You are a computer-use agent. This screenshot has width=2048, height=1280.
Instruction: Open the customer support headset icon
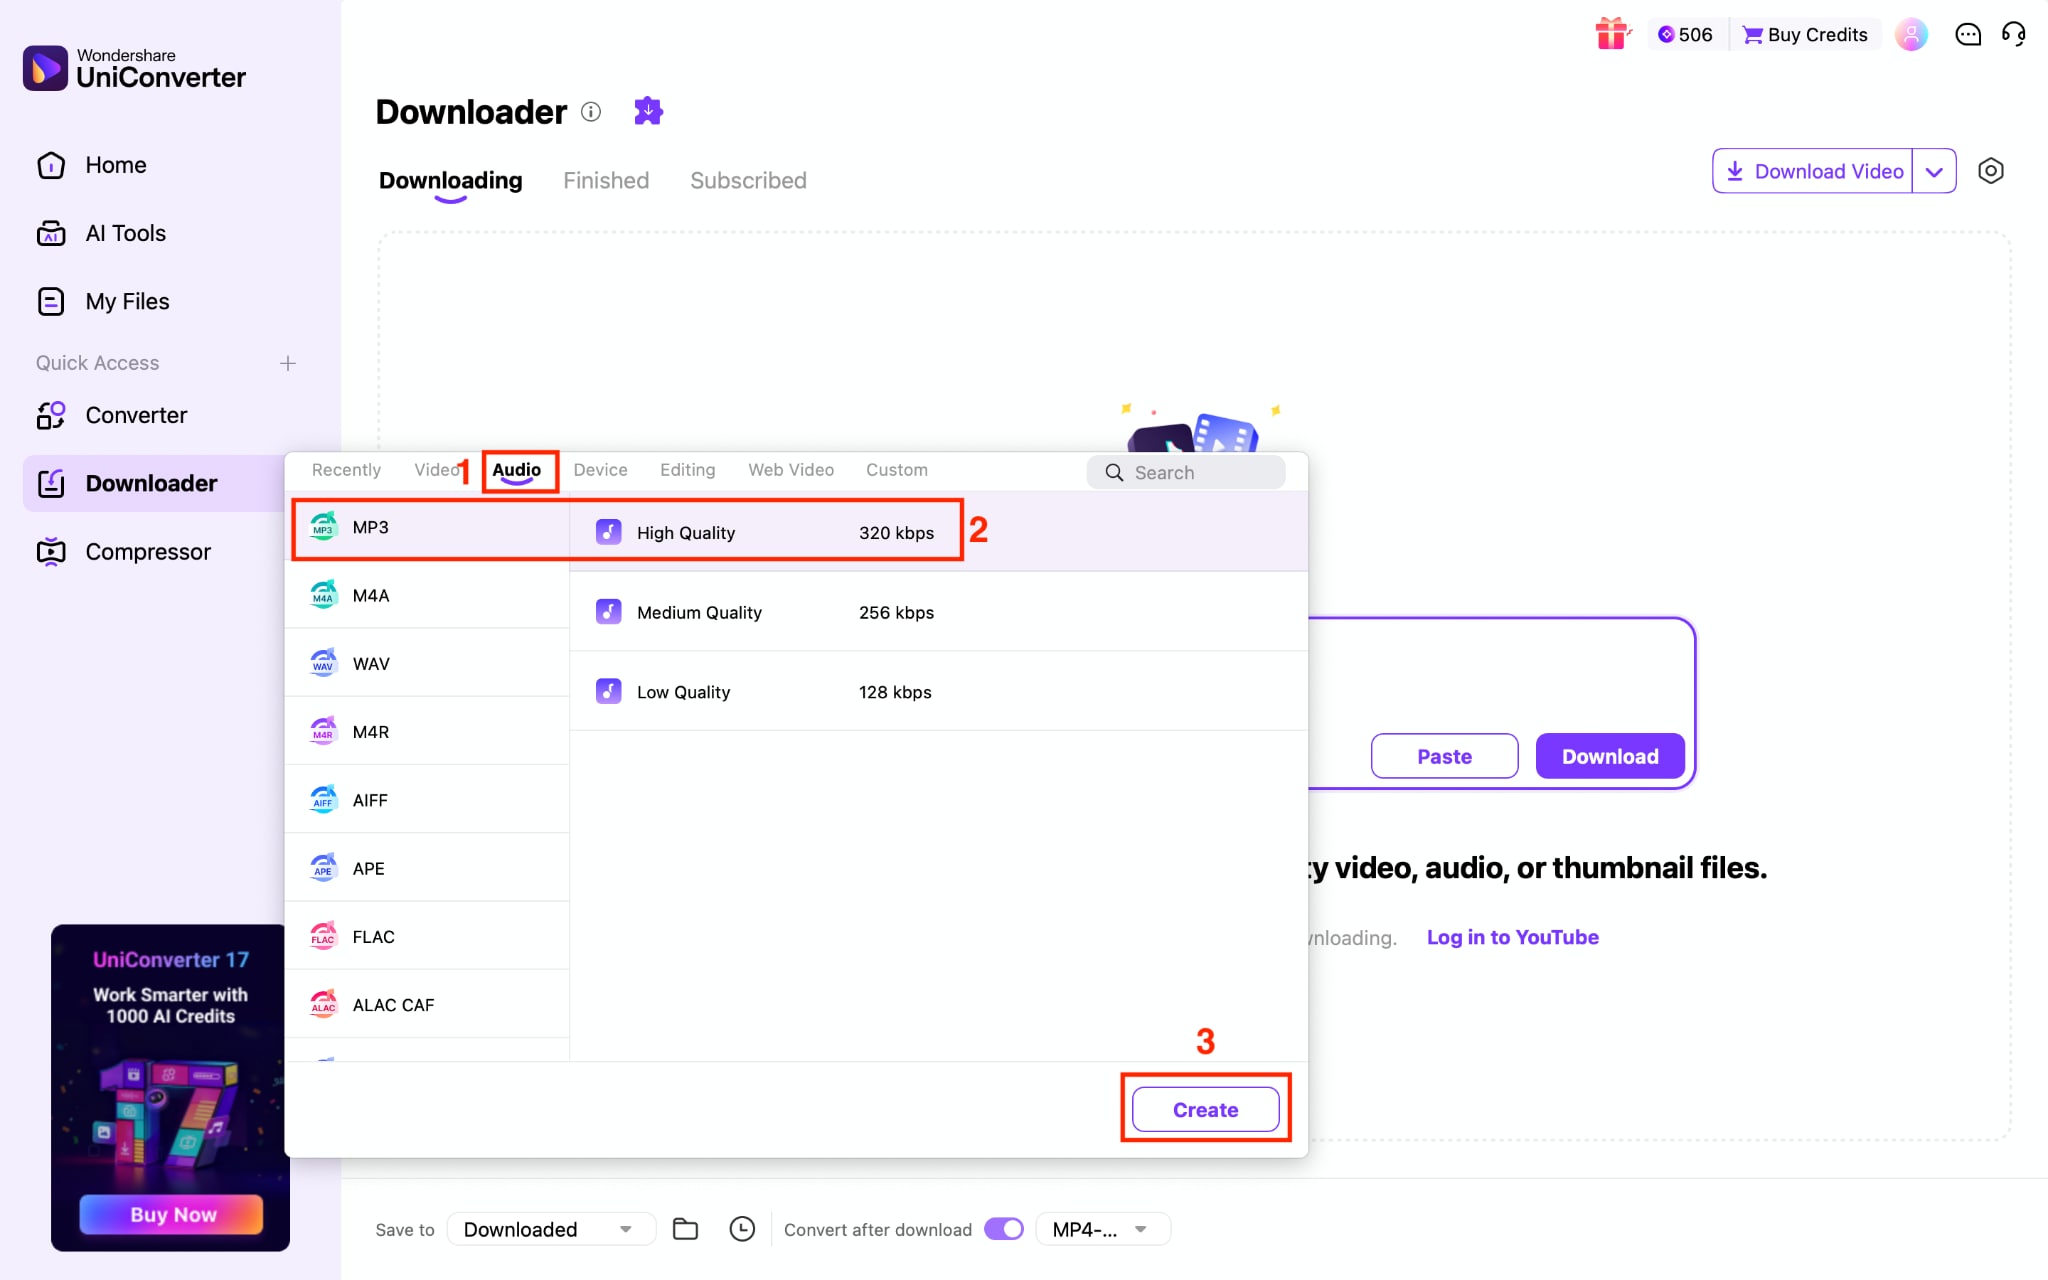point(2014,35)
